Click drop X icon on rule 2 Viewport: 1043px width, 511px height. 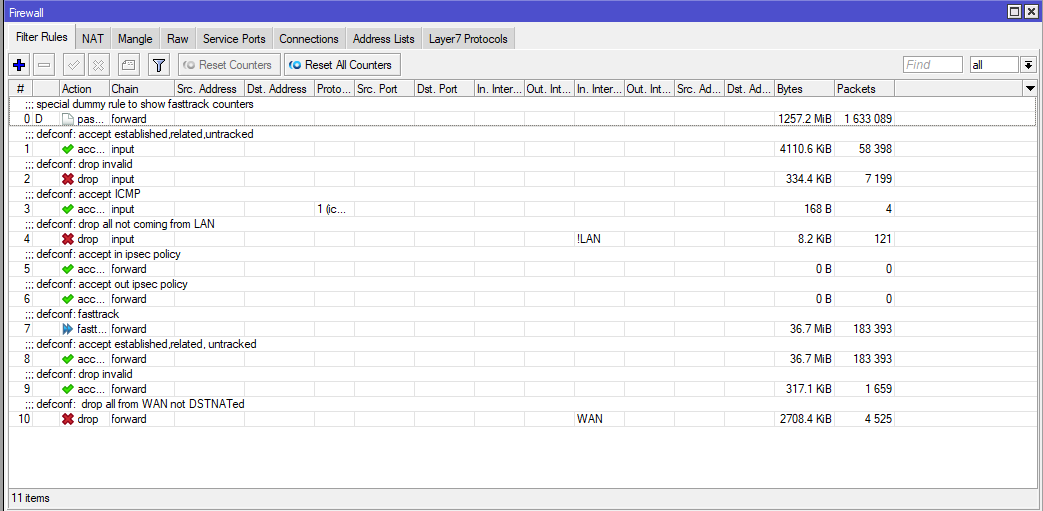point(67,179)
